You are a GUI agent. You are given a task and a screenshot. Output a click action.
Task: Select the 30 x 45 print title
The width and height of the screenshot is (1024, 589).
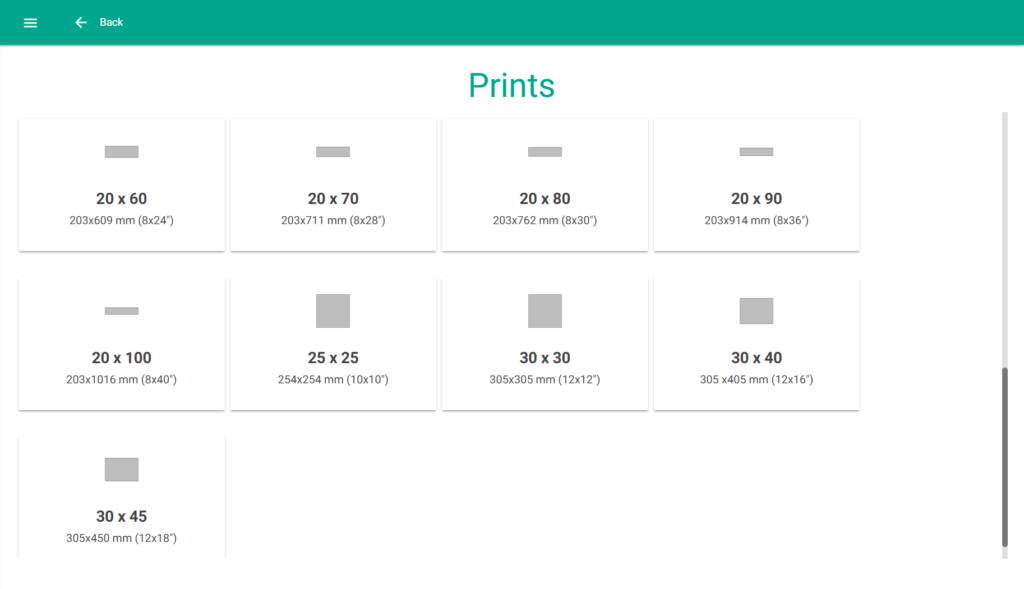[x=121, y=517]
